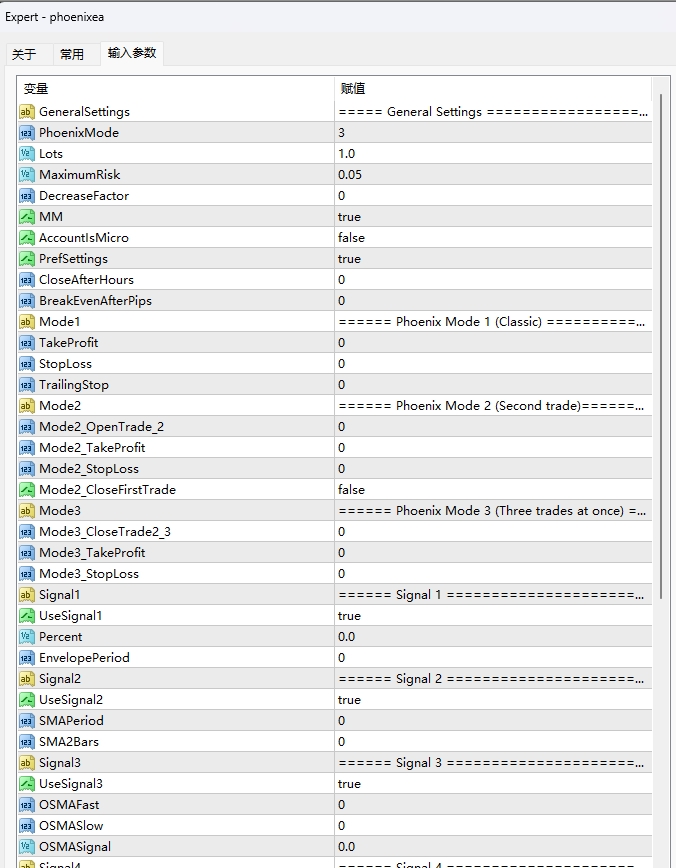This screenshot has height=868, width=676.
Task: Click the integer icon beside SMAPeriod
Action: click(27, 721)
